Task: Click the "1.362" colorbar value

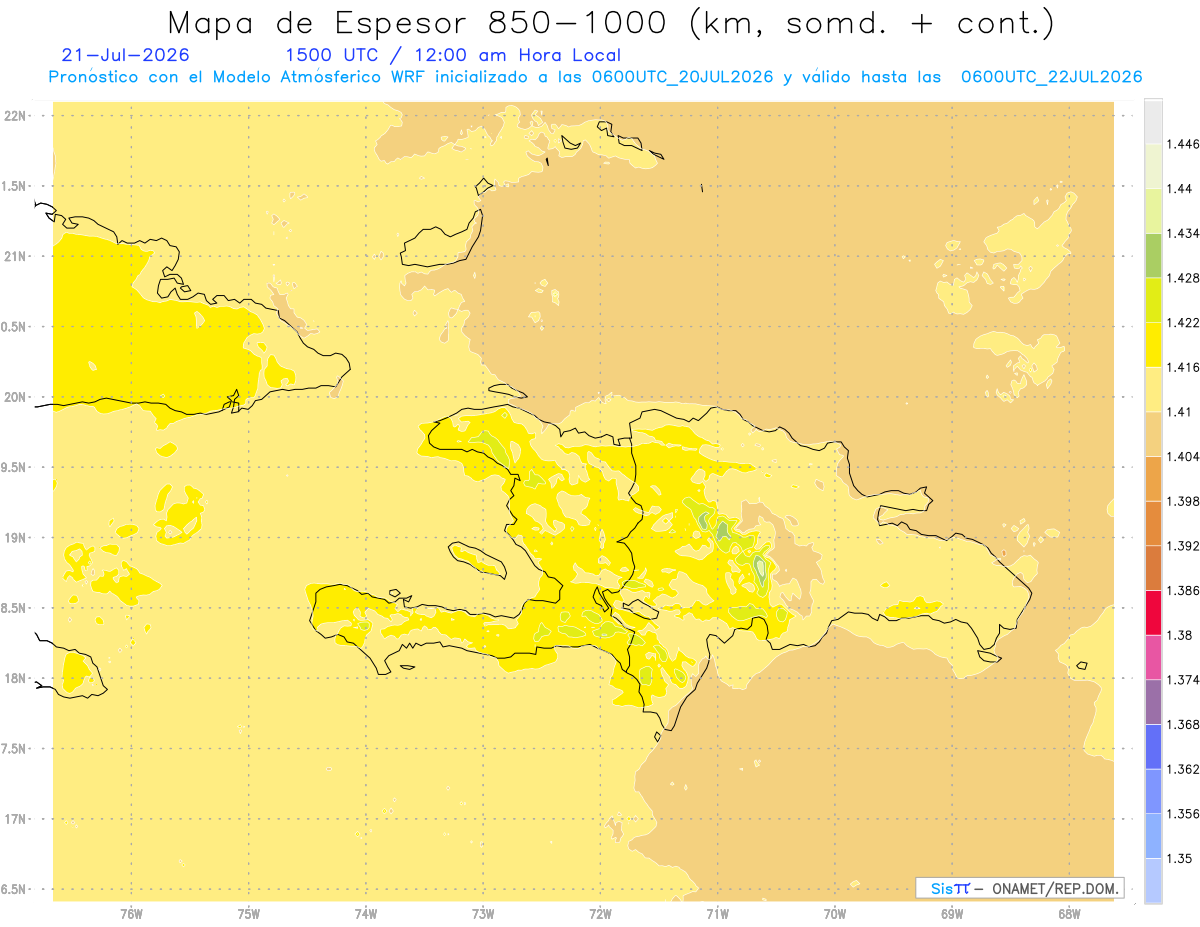Action: (1182, 769)
